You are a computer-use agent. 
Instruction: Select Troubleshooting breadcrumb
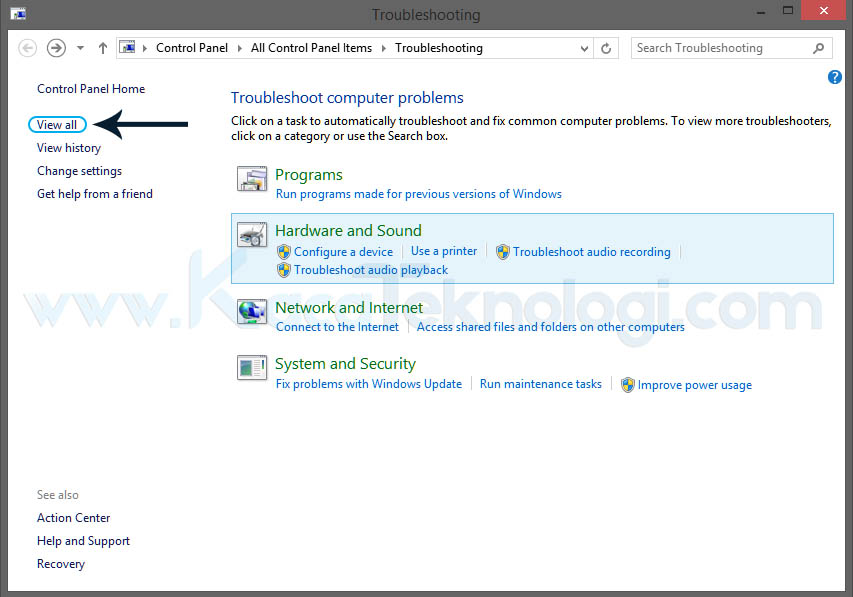(438, 48)
